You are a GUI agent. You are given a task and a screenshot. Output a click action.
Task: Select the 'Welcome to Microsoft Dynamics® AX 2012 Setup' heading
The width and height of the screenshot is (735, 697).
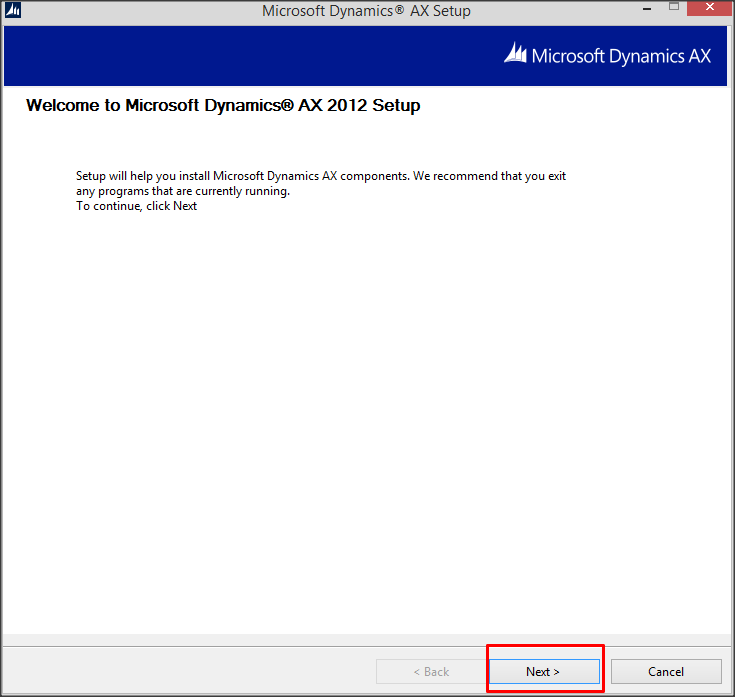tap(223, 105)
